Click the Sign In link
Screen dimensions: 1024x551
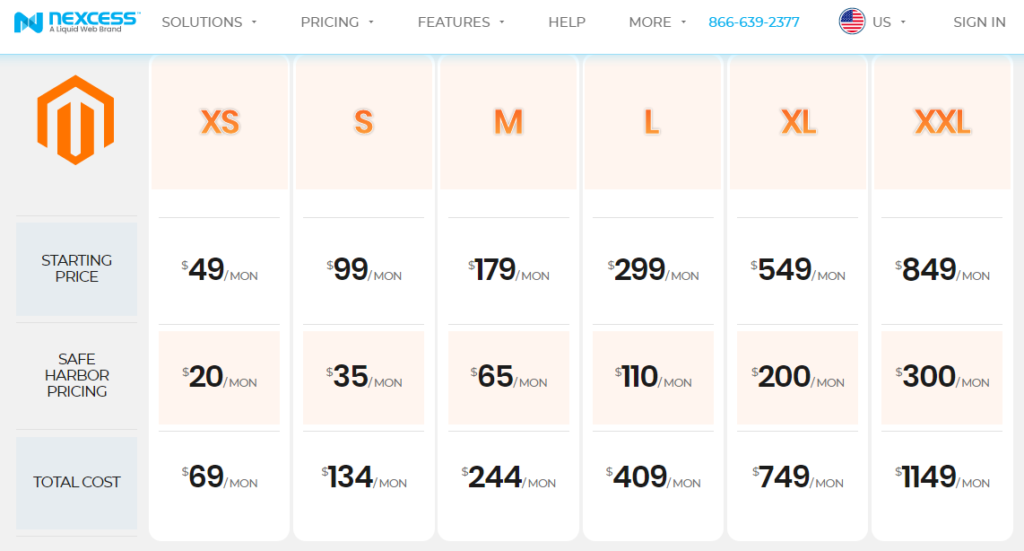[x=979, y=22]
